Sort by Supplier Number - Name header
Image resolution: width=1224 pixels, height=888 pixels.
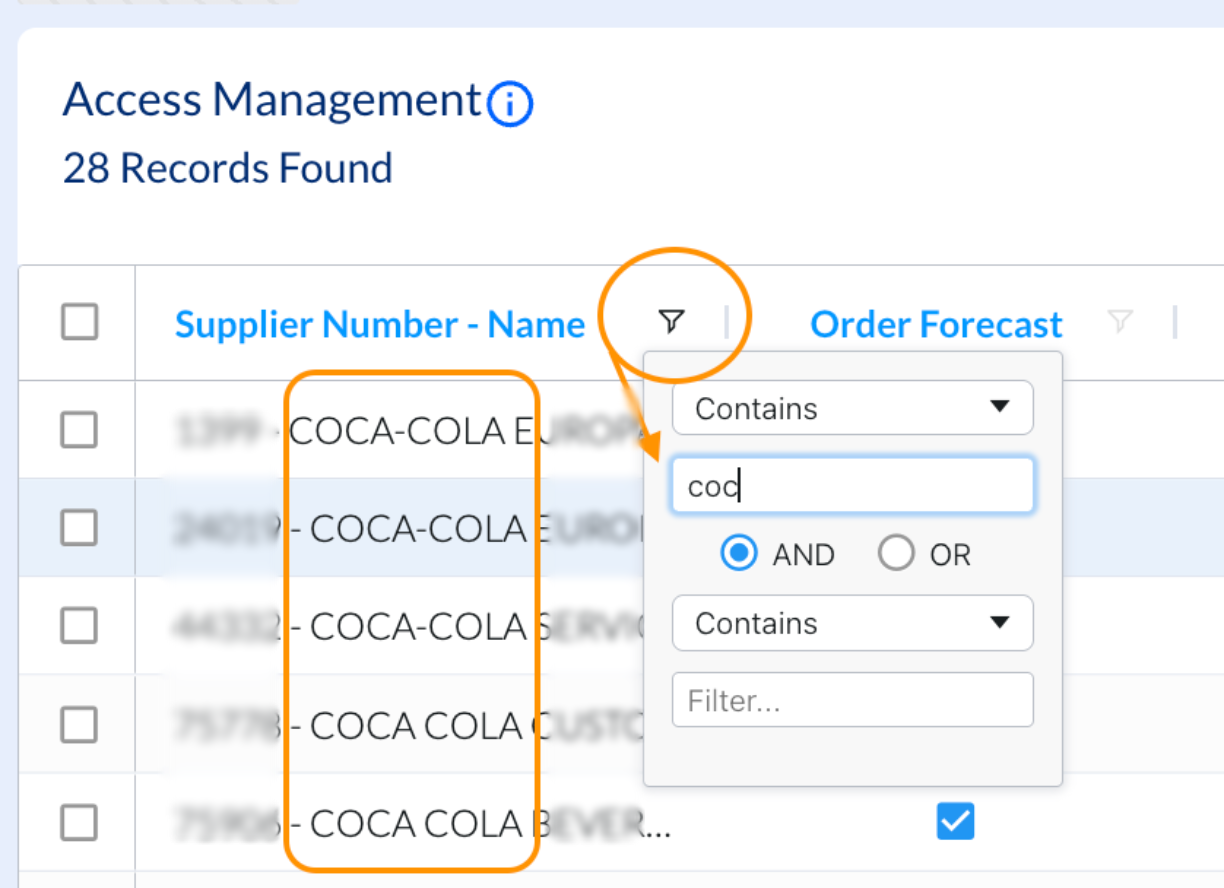pyautogui.click(x=379, y=324)
